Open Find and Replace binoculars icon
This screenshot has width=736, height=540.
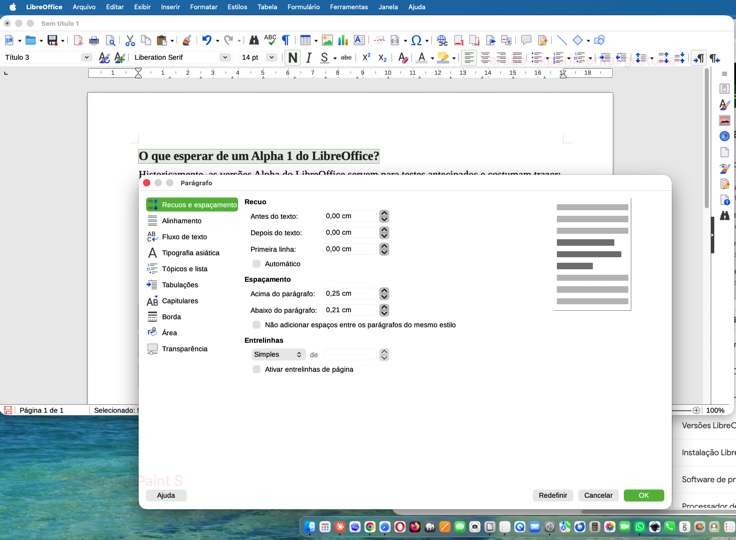point(254,40)
